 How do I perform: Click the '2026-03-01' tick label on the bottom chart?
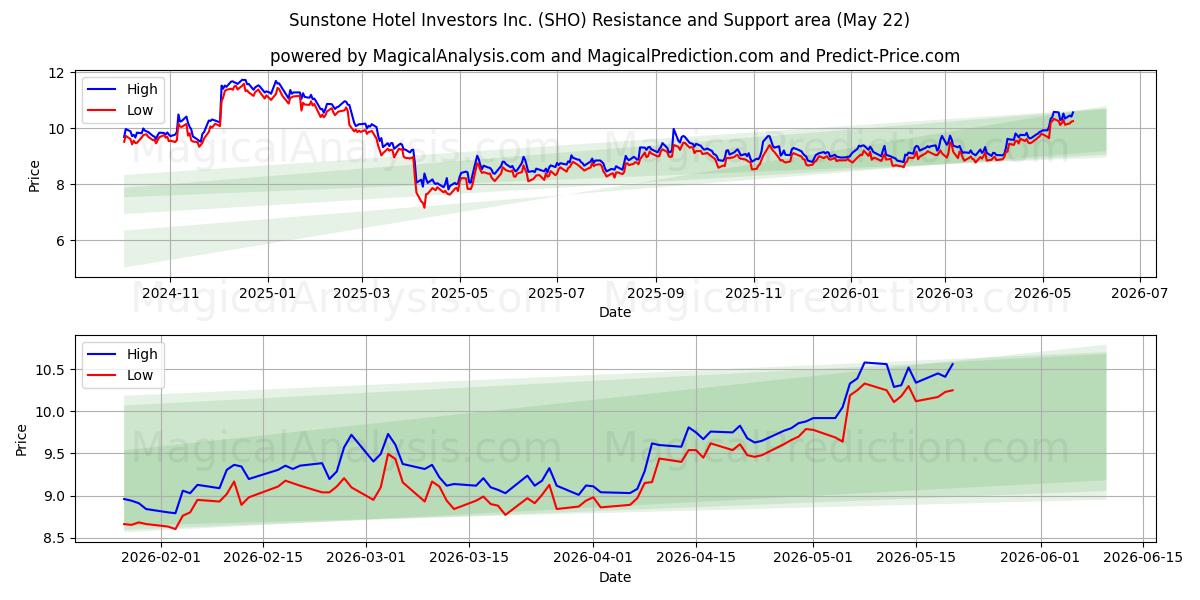click(365, 558)
